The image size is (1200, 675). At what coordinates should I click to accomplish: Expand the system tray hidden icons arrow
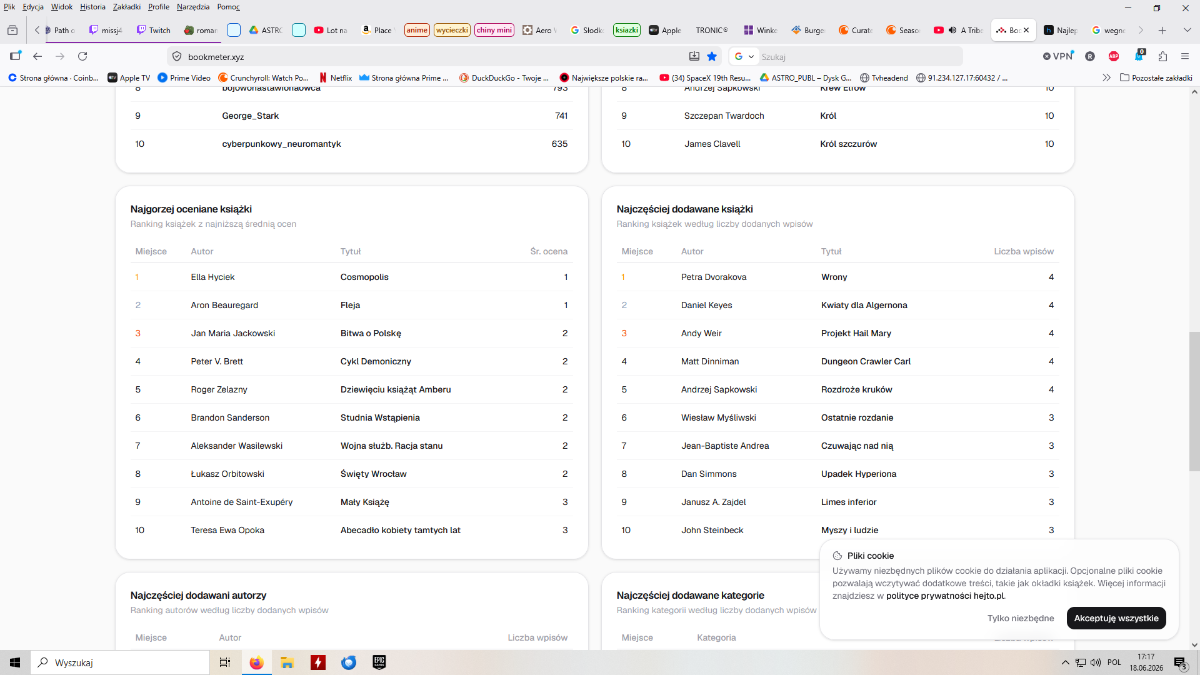[1065, 662]
